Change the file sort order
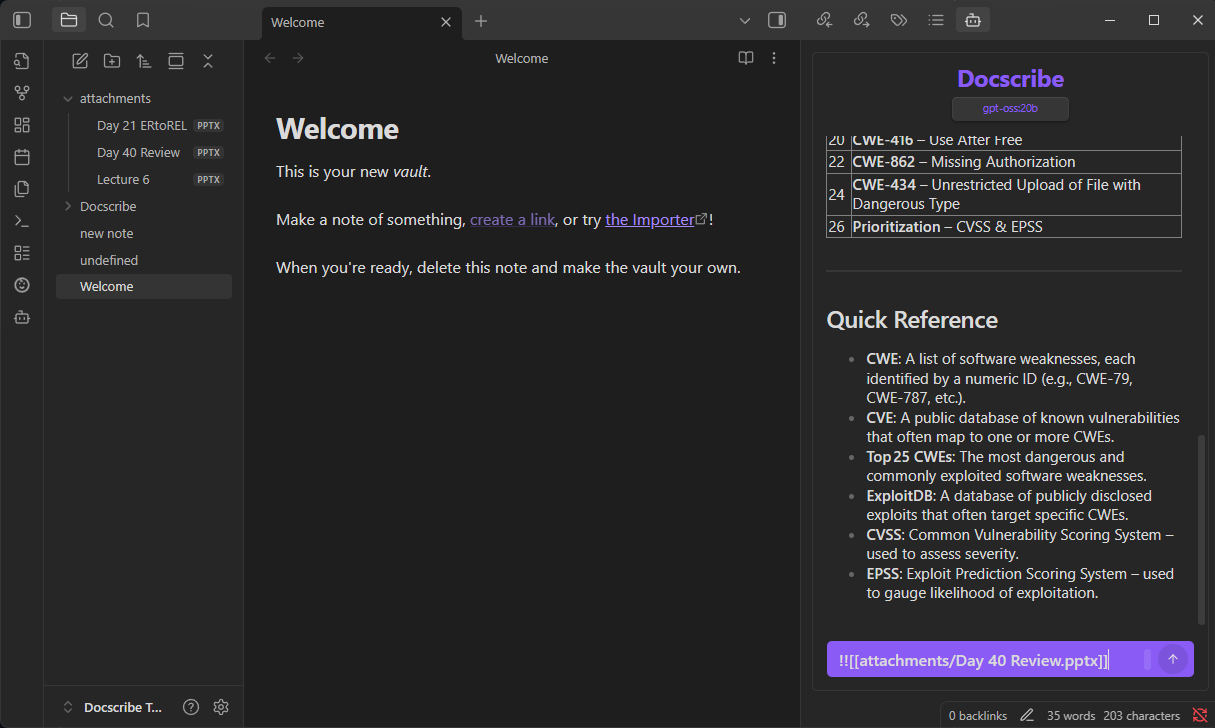Screen dimensions: 1215x728 (x=144, y=61)
